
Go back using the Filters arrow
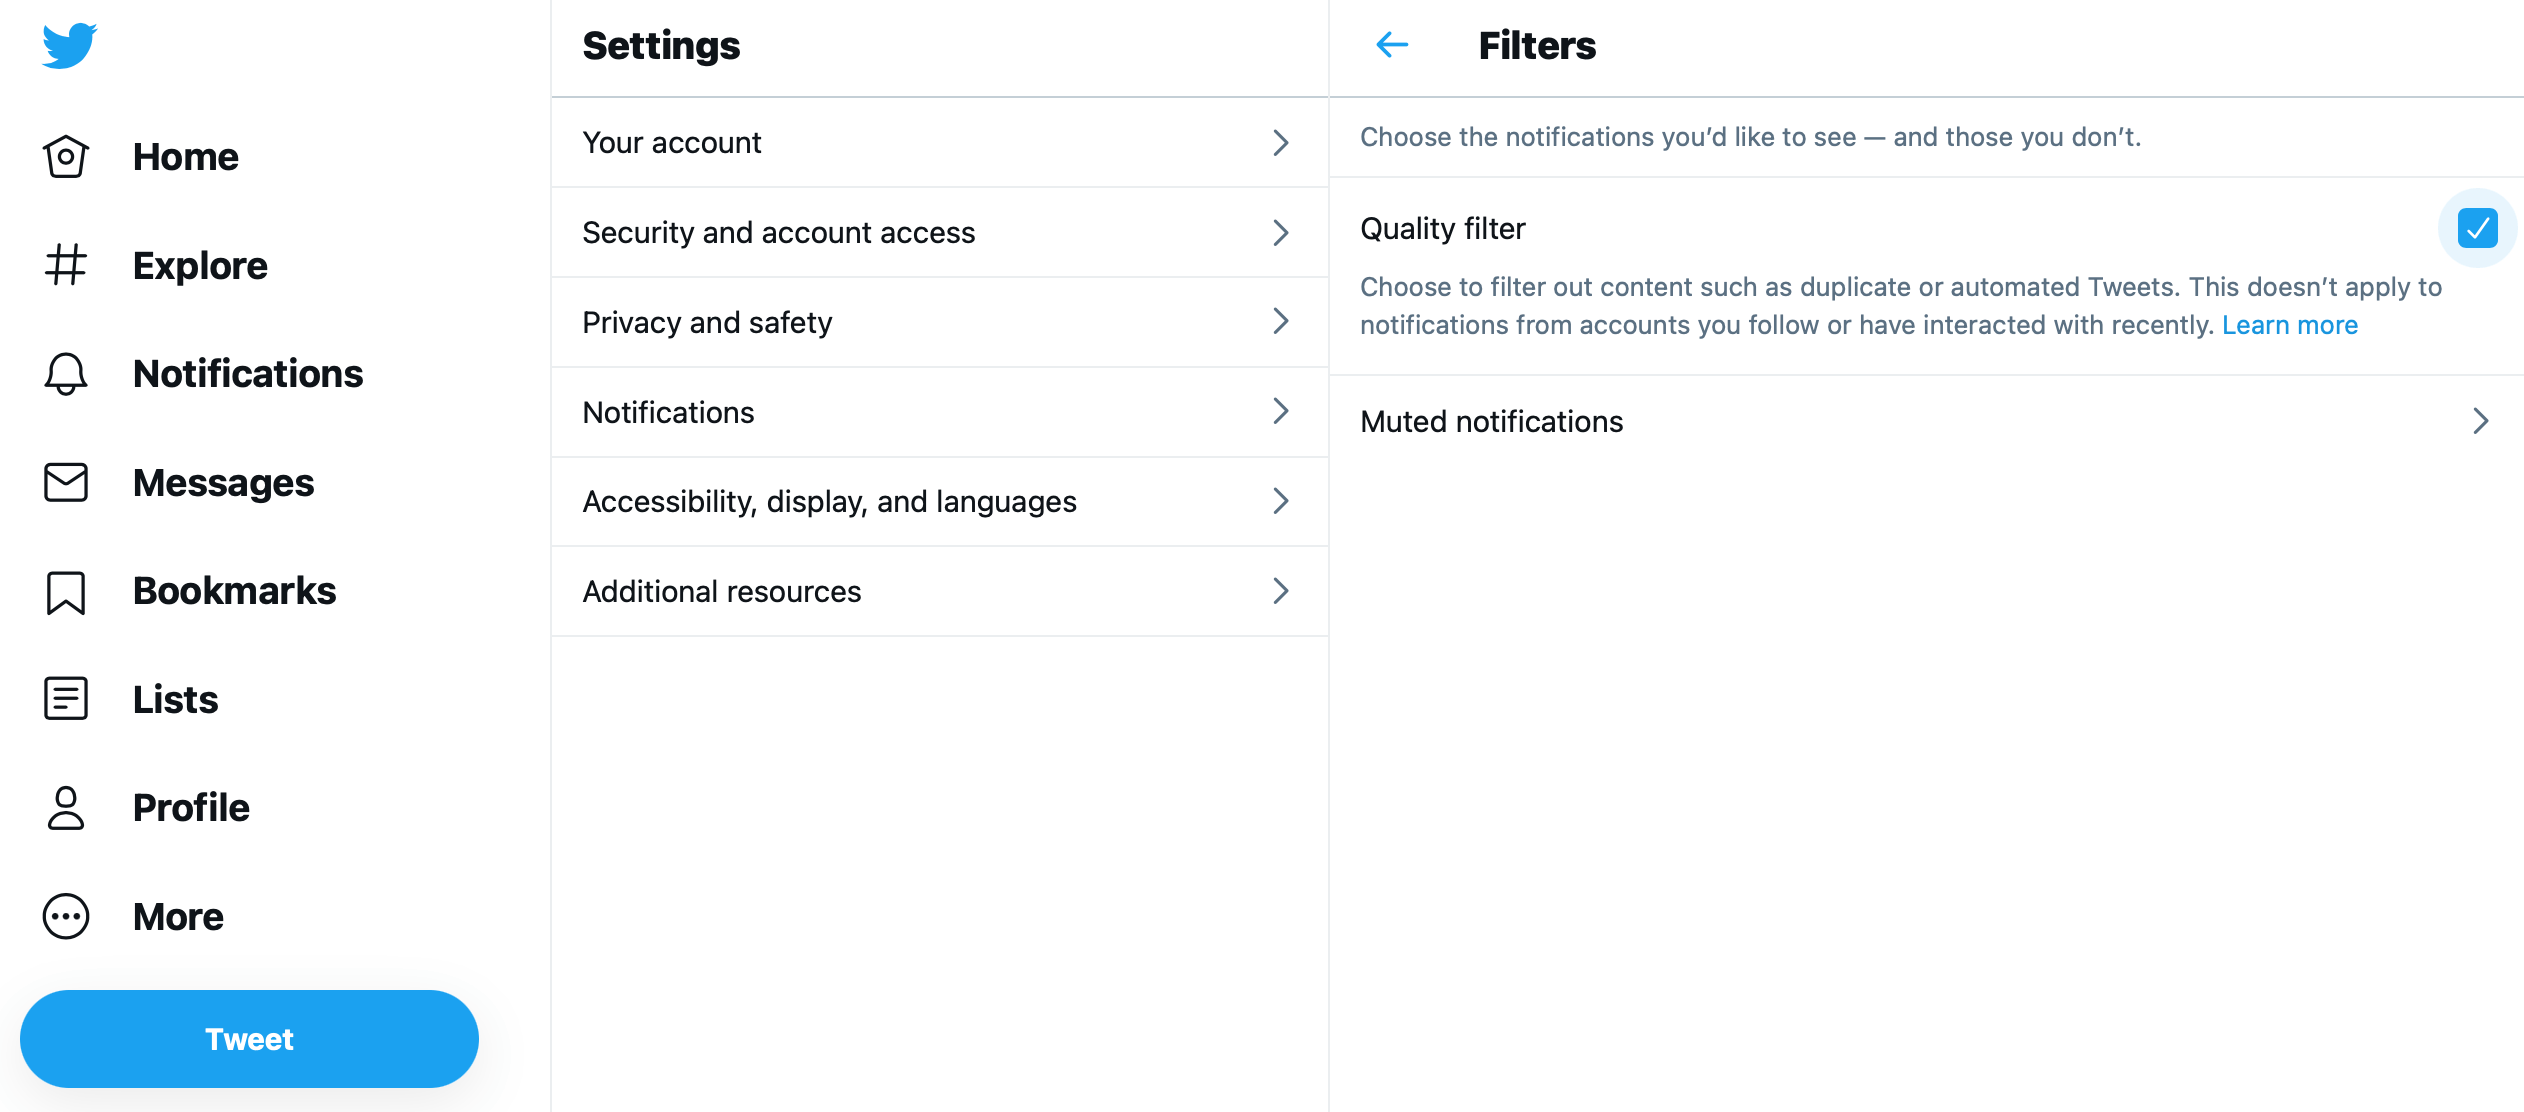(x=1392, y=45)
